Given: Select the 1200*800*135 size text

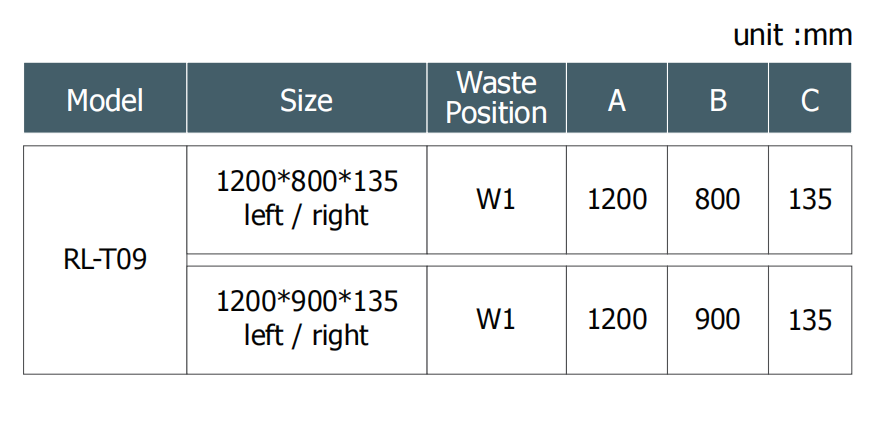Looking at the screenshot, I should point(307,182).
